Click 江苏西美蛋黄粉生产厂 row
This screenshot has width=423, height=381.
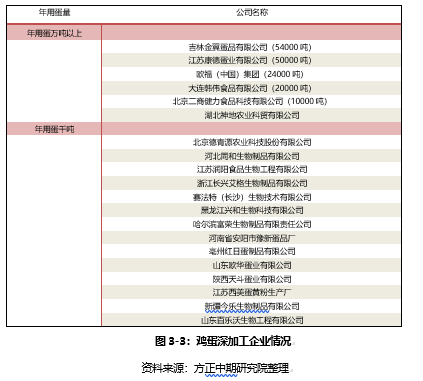click(x=251, y=292)
